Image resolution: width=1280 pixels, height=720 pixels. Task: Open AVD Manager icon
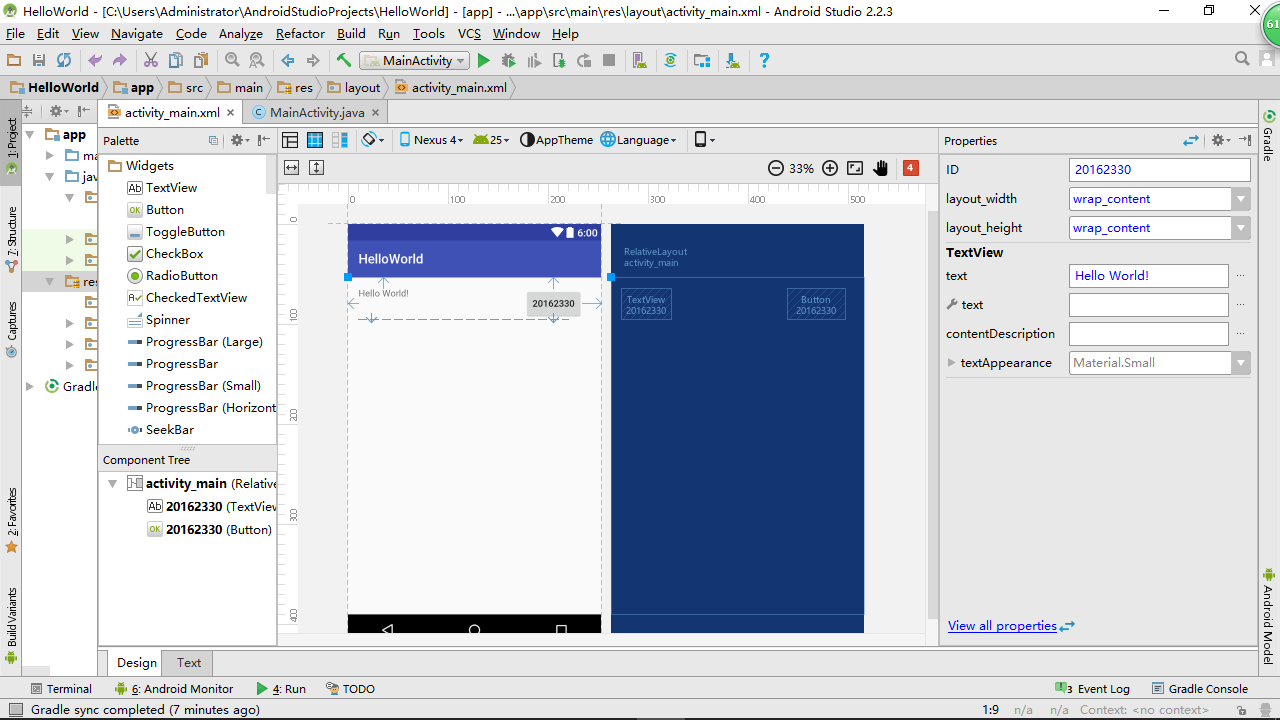click(639, 60)
